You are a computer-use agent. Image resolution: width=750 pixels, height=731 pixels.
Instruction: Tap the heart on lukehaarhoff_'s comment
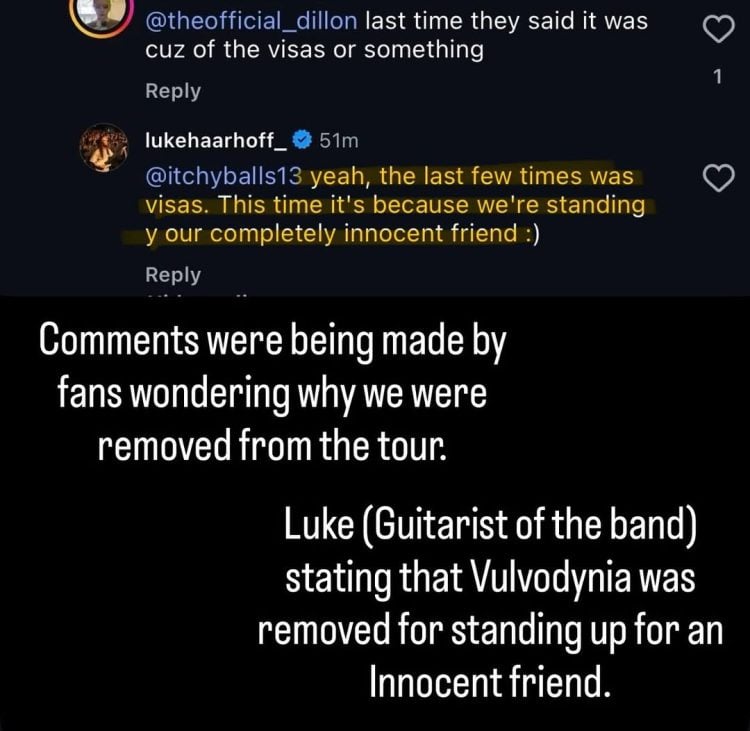pos(719,180)
